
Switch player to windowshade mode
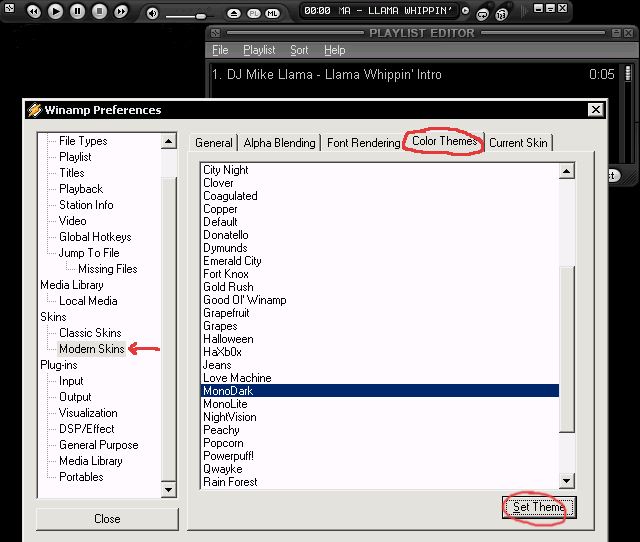[x=550, y=8]
